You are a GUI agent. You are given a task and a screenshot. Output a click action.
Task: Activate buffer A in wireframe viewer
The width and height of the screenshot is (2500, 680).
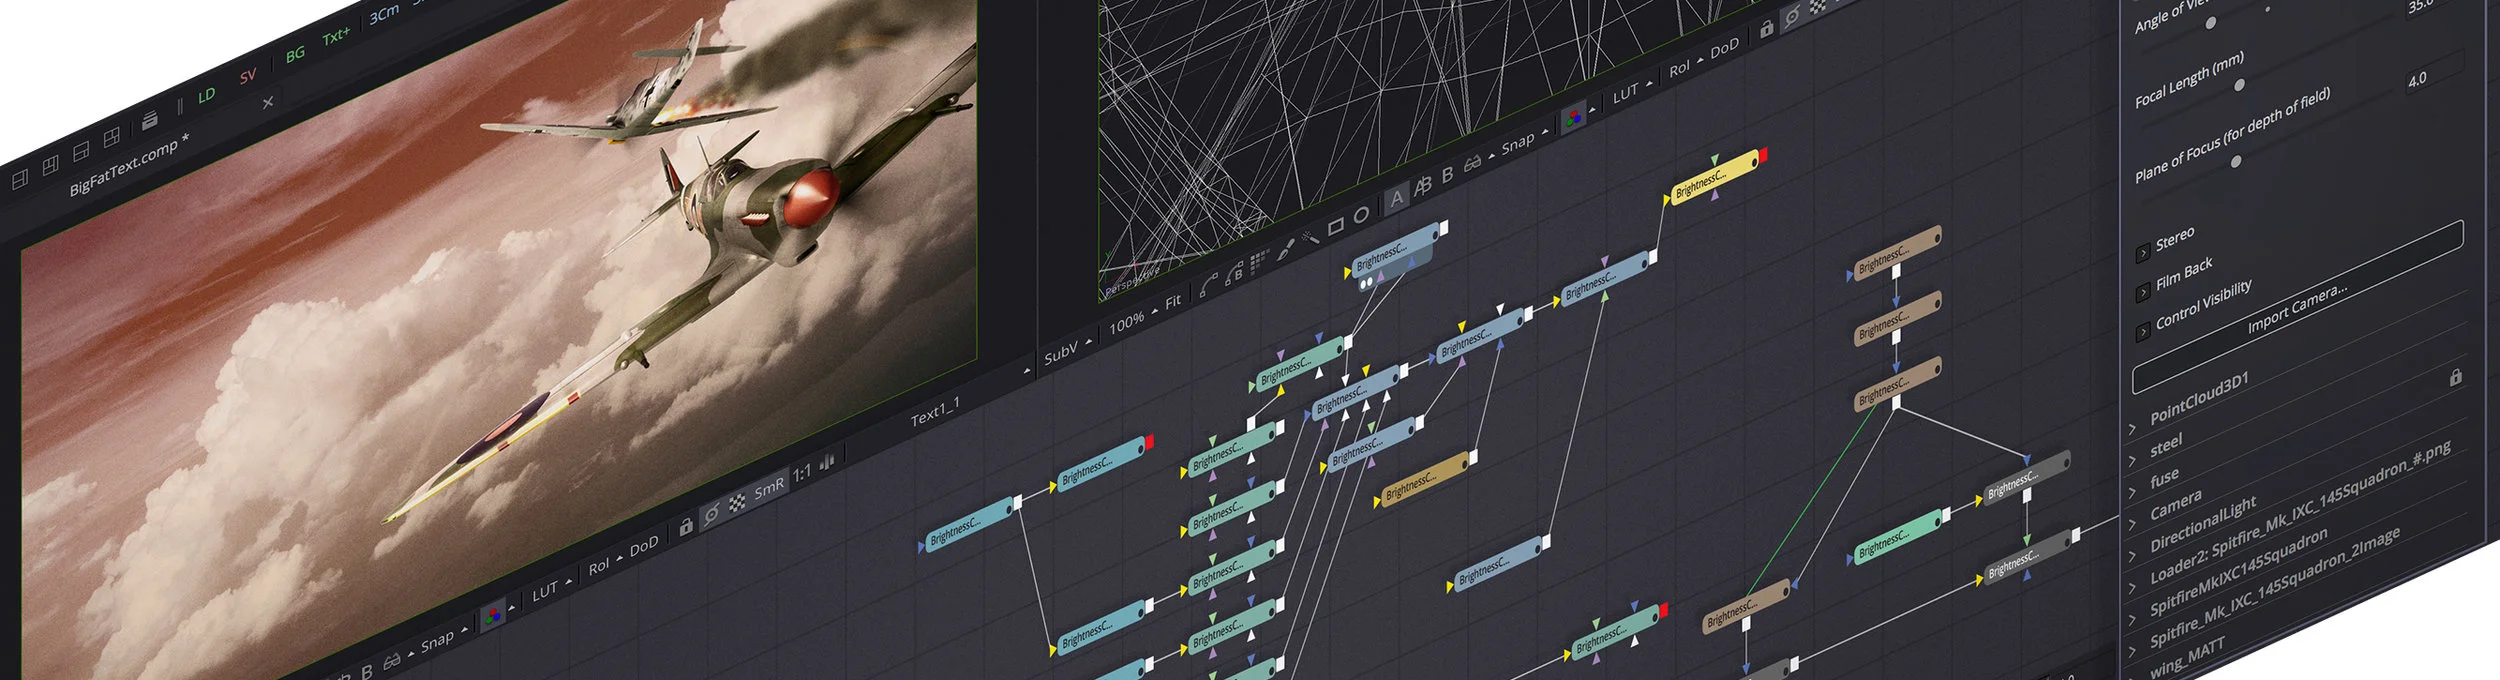[x=1397, y=198]
